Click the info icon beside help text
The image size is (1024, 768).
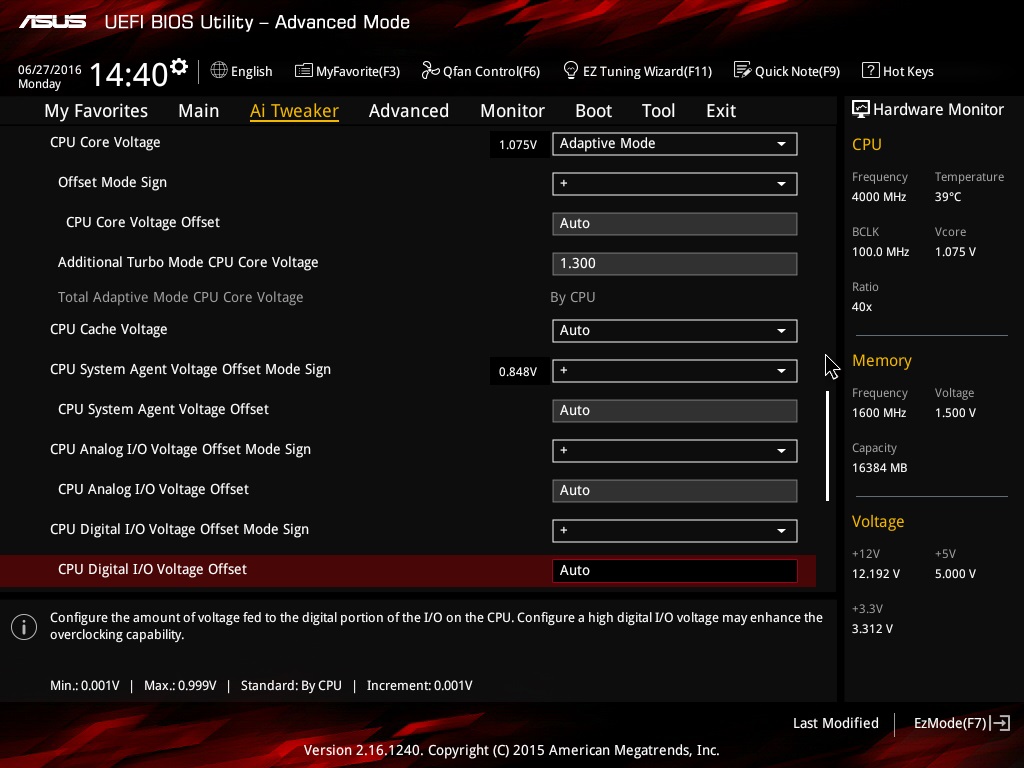pos(24,627)
